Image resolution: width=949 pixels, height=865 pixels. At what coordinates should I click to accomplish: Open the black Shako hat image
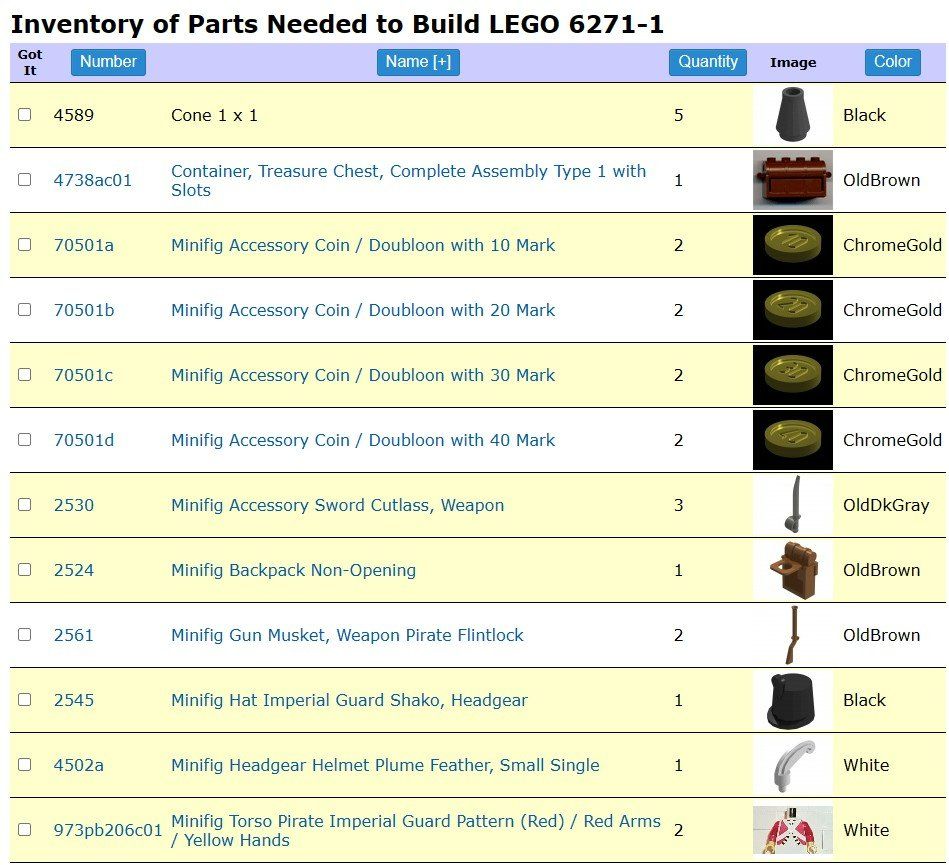click(x=793, y=700)
